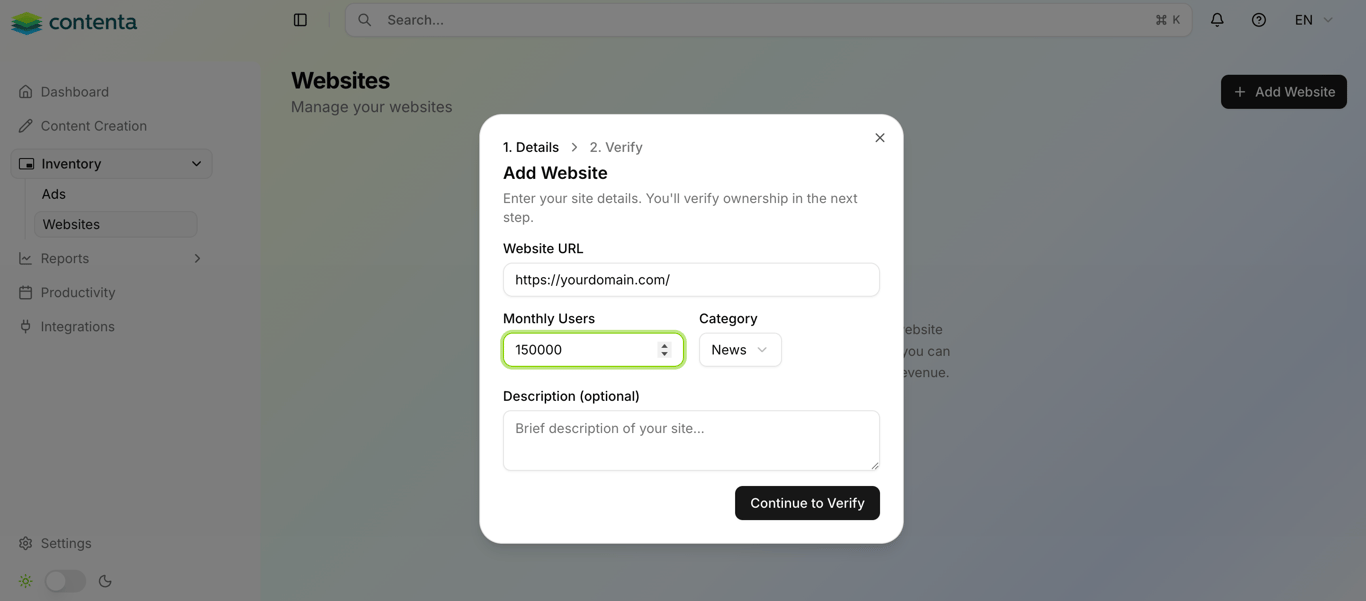The width and height of the screenshot is (1366, 601).
Task: Select the Ads inventory item
Action: (54, 194)
